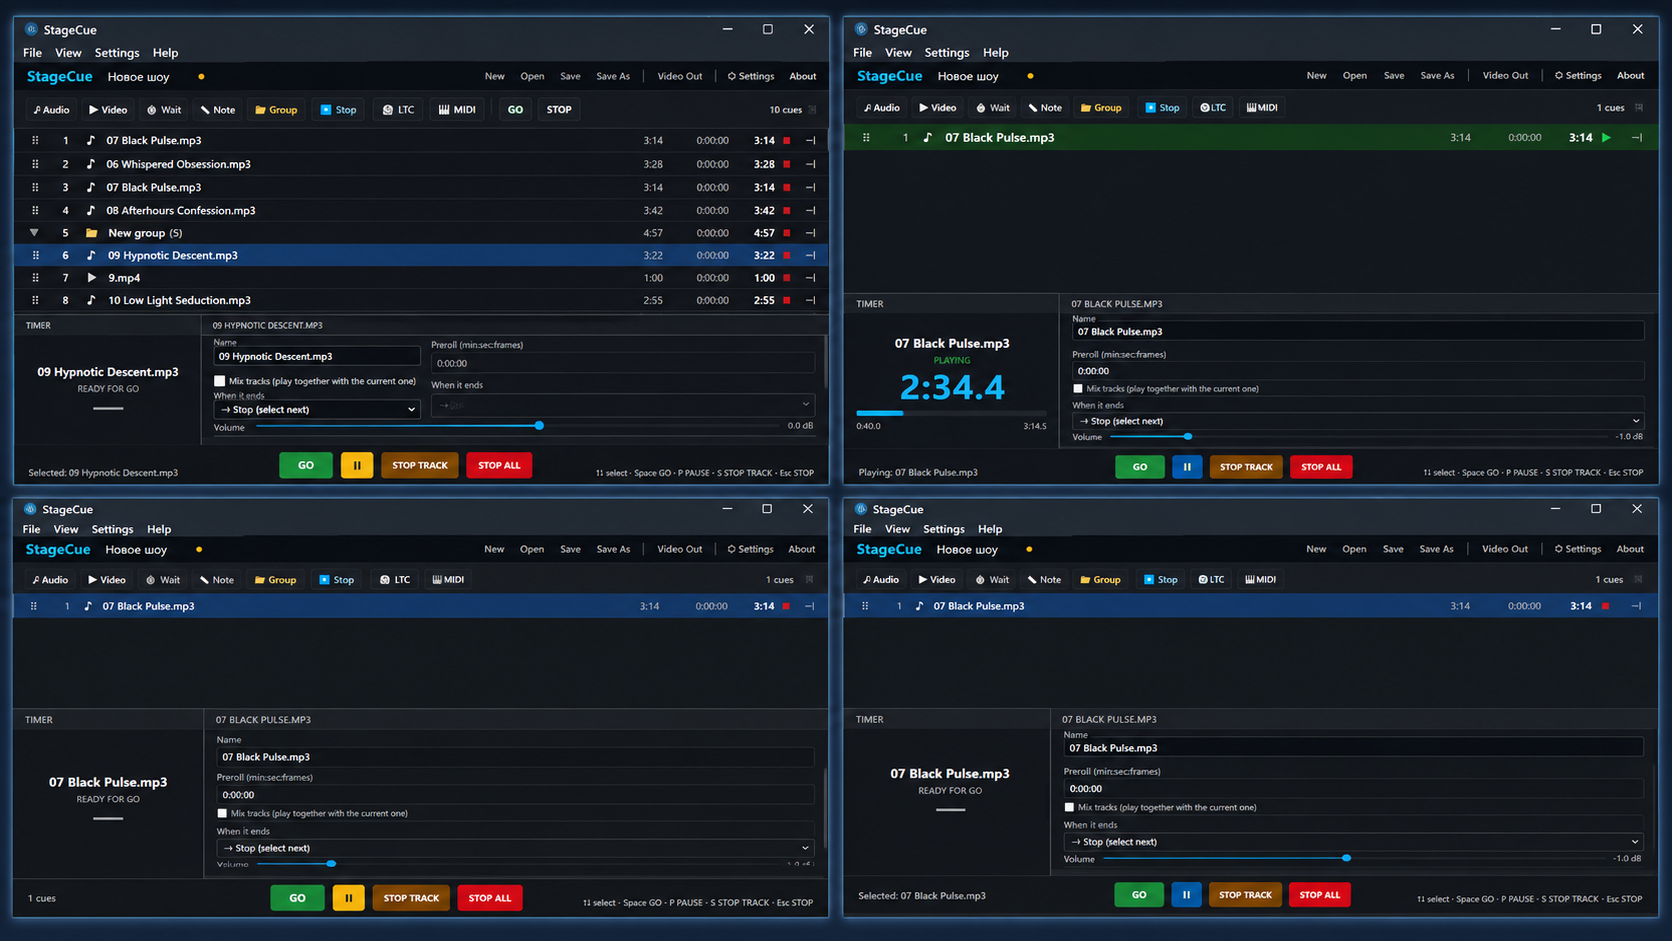The width and height of the screenshot is (1672, 941).
Task: Add MIDI cue in top-left window
Action: click(458, 110)
